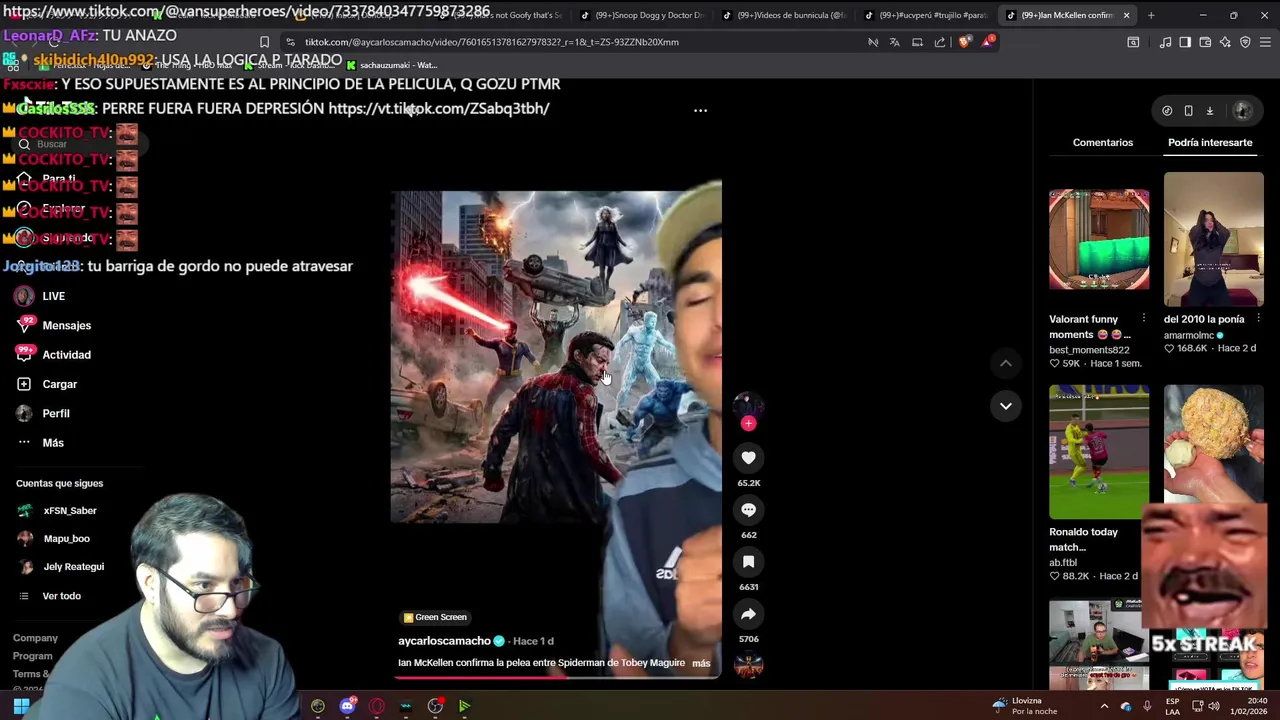The width and height of the screenshot is (1280, 720).
Task: Open Jely Reategui followed account
Action: point(61,567)
